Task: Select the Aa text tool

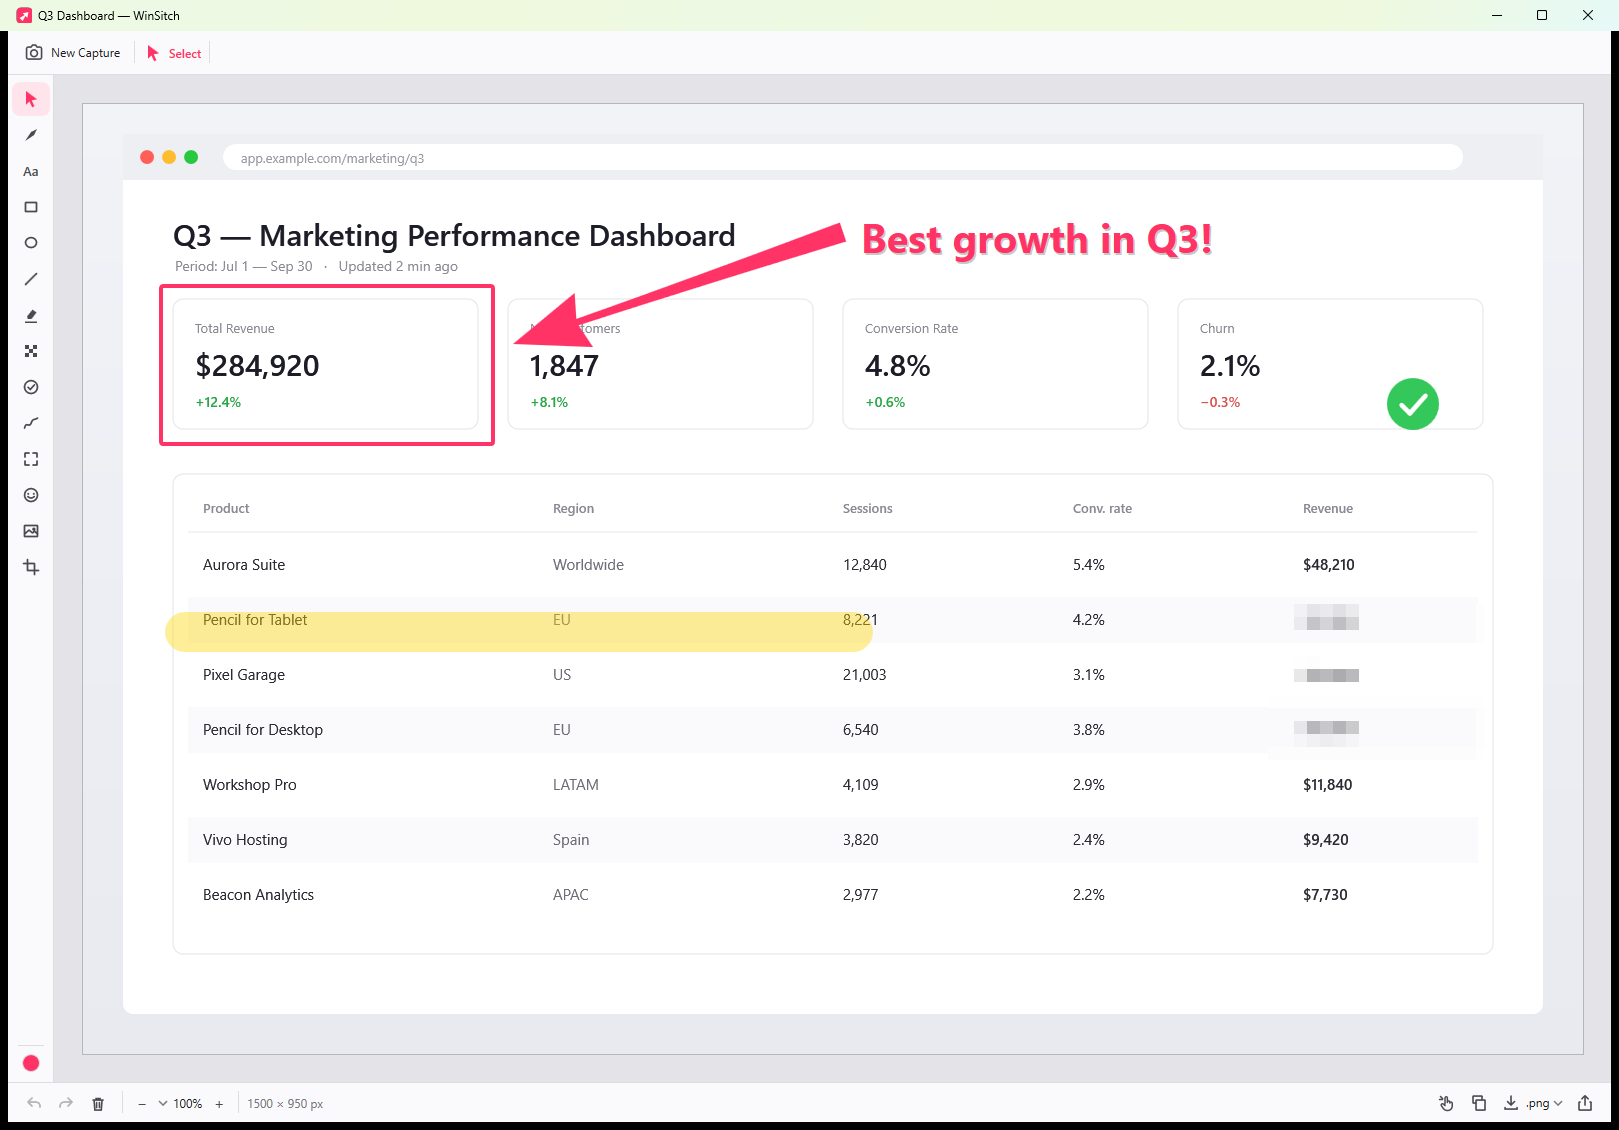Action: click(31, 171)
